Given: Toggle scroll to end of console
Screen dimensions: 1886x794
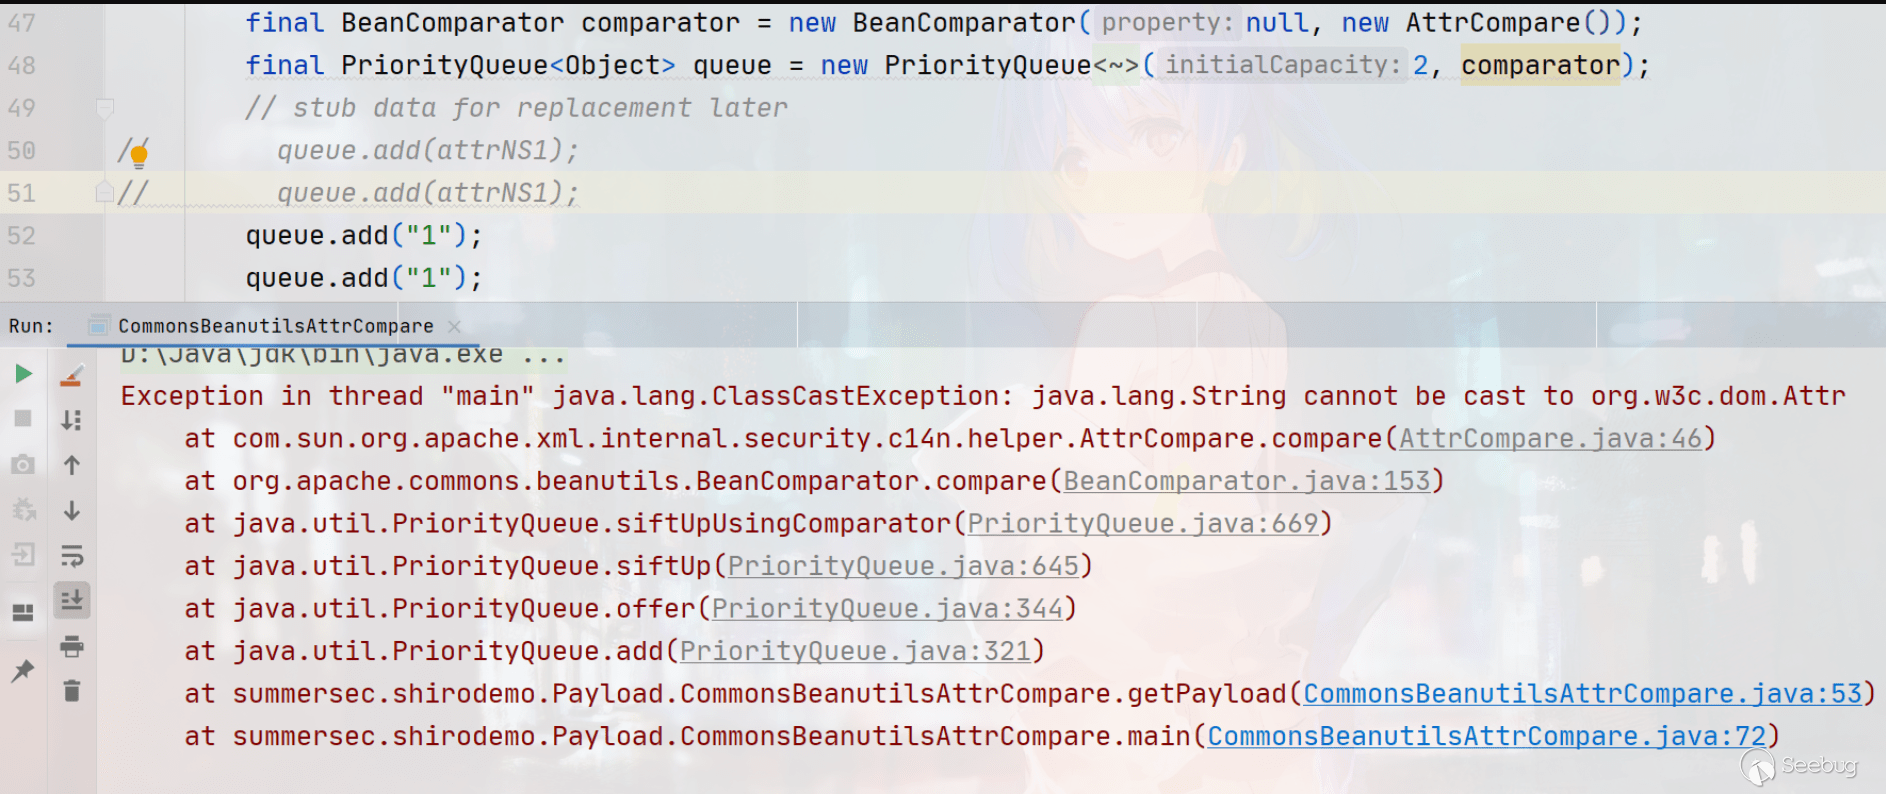Looking at the screenshot, I should tap(72, 600).
